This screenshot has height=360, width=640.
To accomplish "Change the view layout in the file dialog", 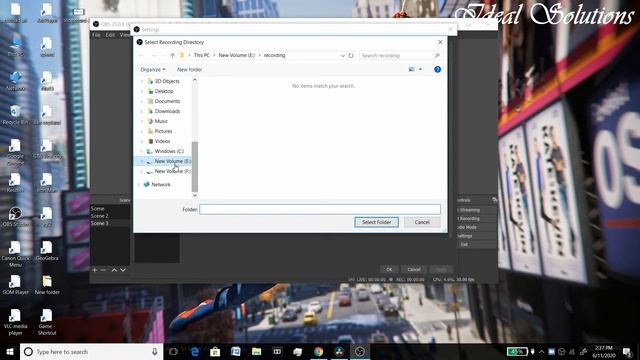I will click(x=411, y=69).
